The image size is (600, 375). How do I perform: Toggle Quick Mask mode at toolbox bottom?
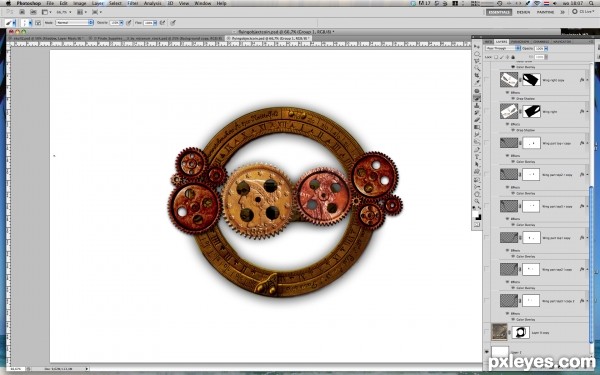(477, 225)
